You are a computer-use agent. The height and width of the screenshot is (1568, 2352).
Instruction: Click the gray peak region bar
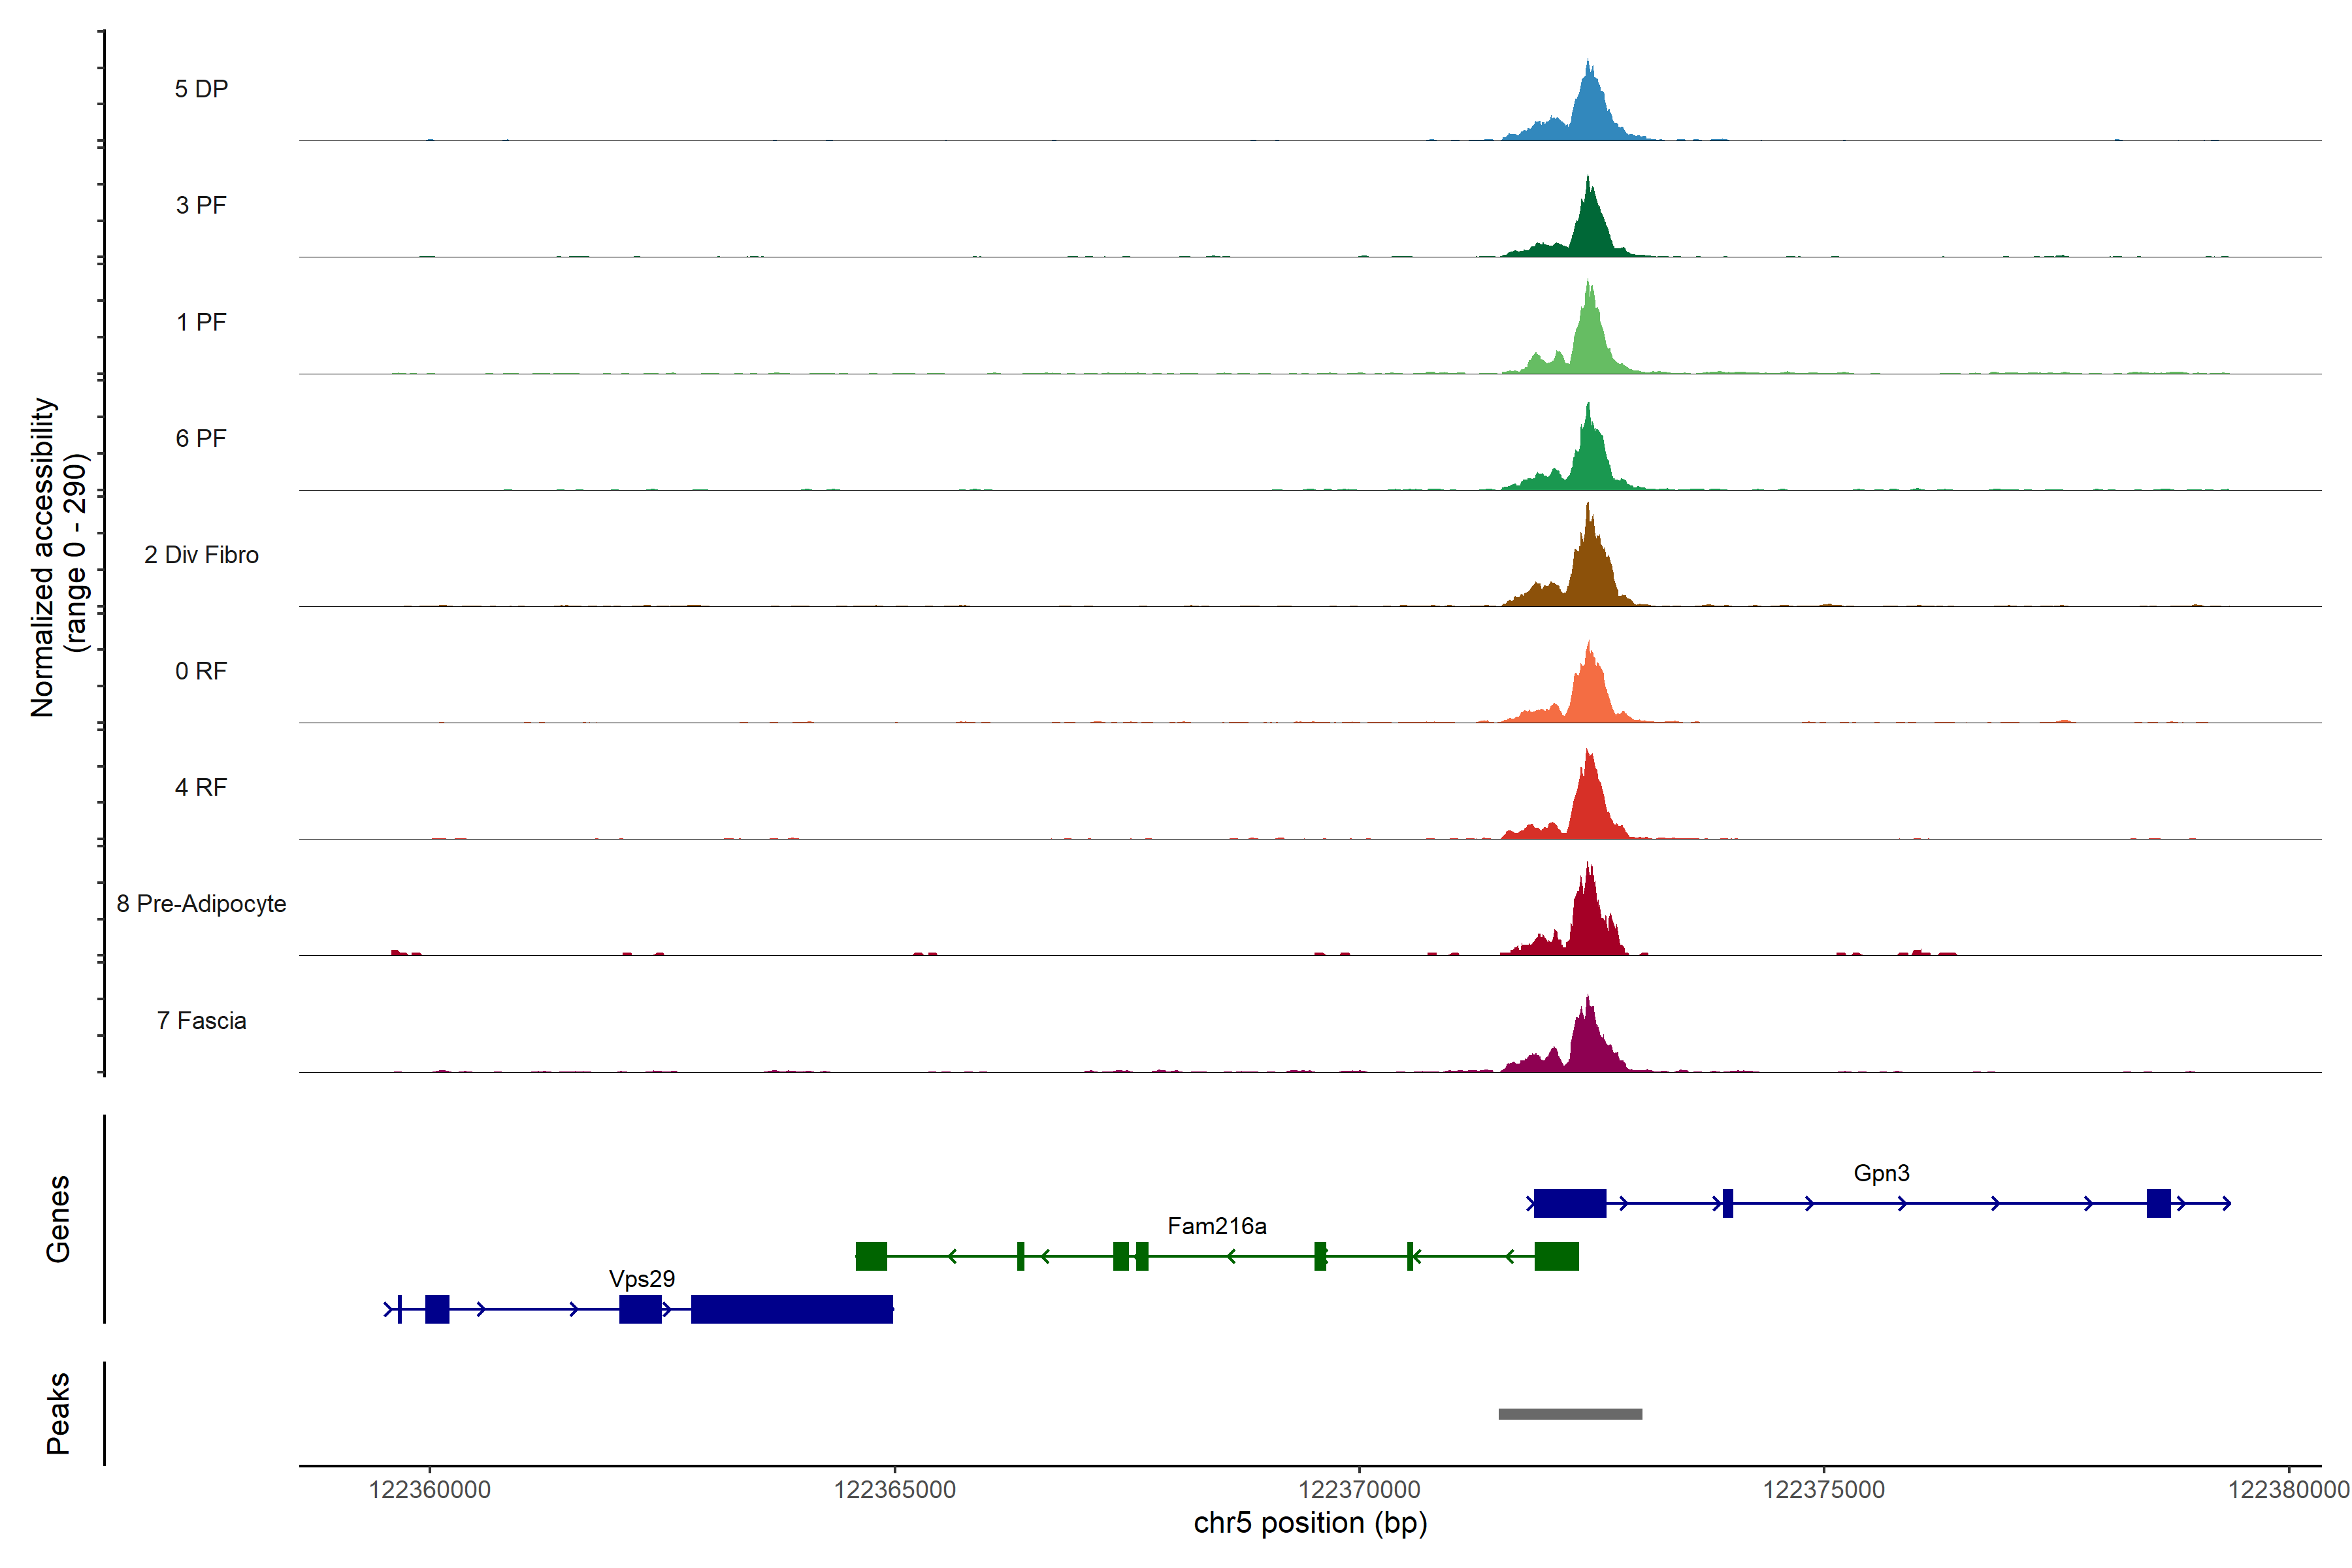click(1570, 1413)
